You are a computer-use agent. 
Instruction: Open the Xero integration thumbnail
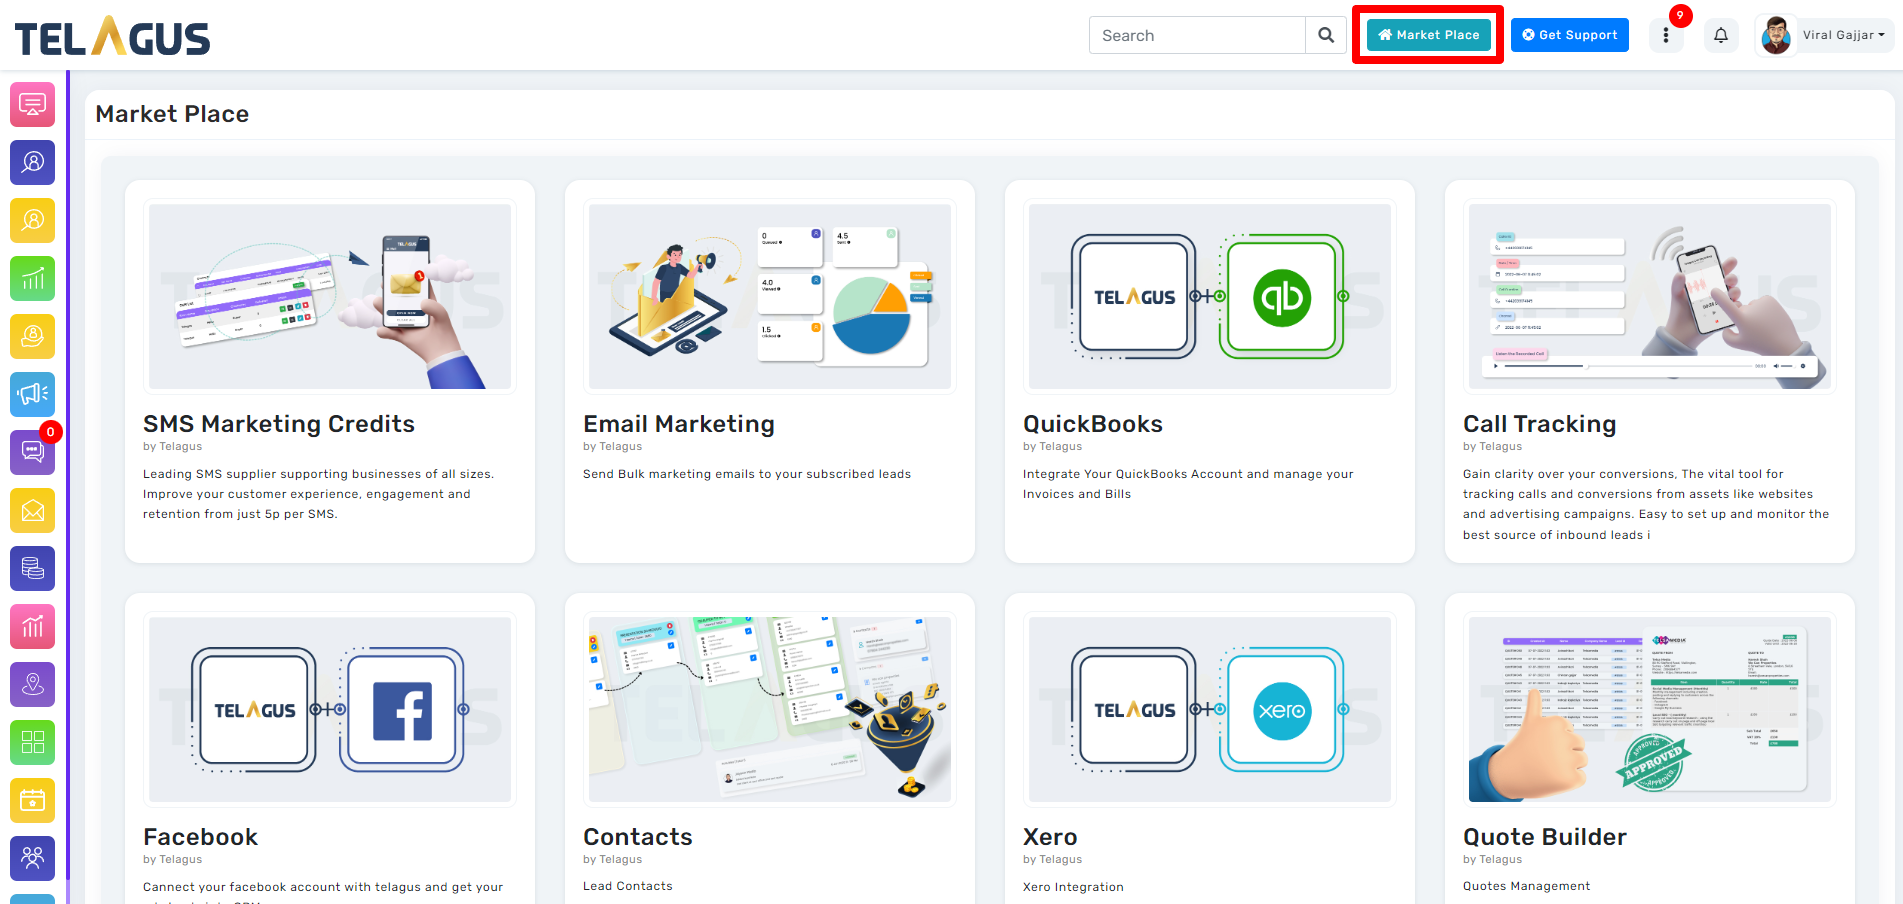click(x=1210, y=709)
